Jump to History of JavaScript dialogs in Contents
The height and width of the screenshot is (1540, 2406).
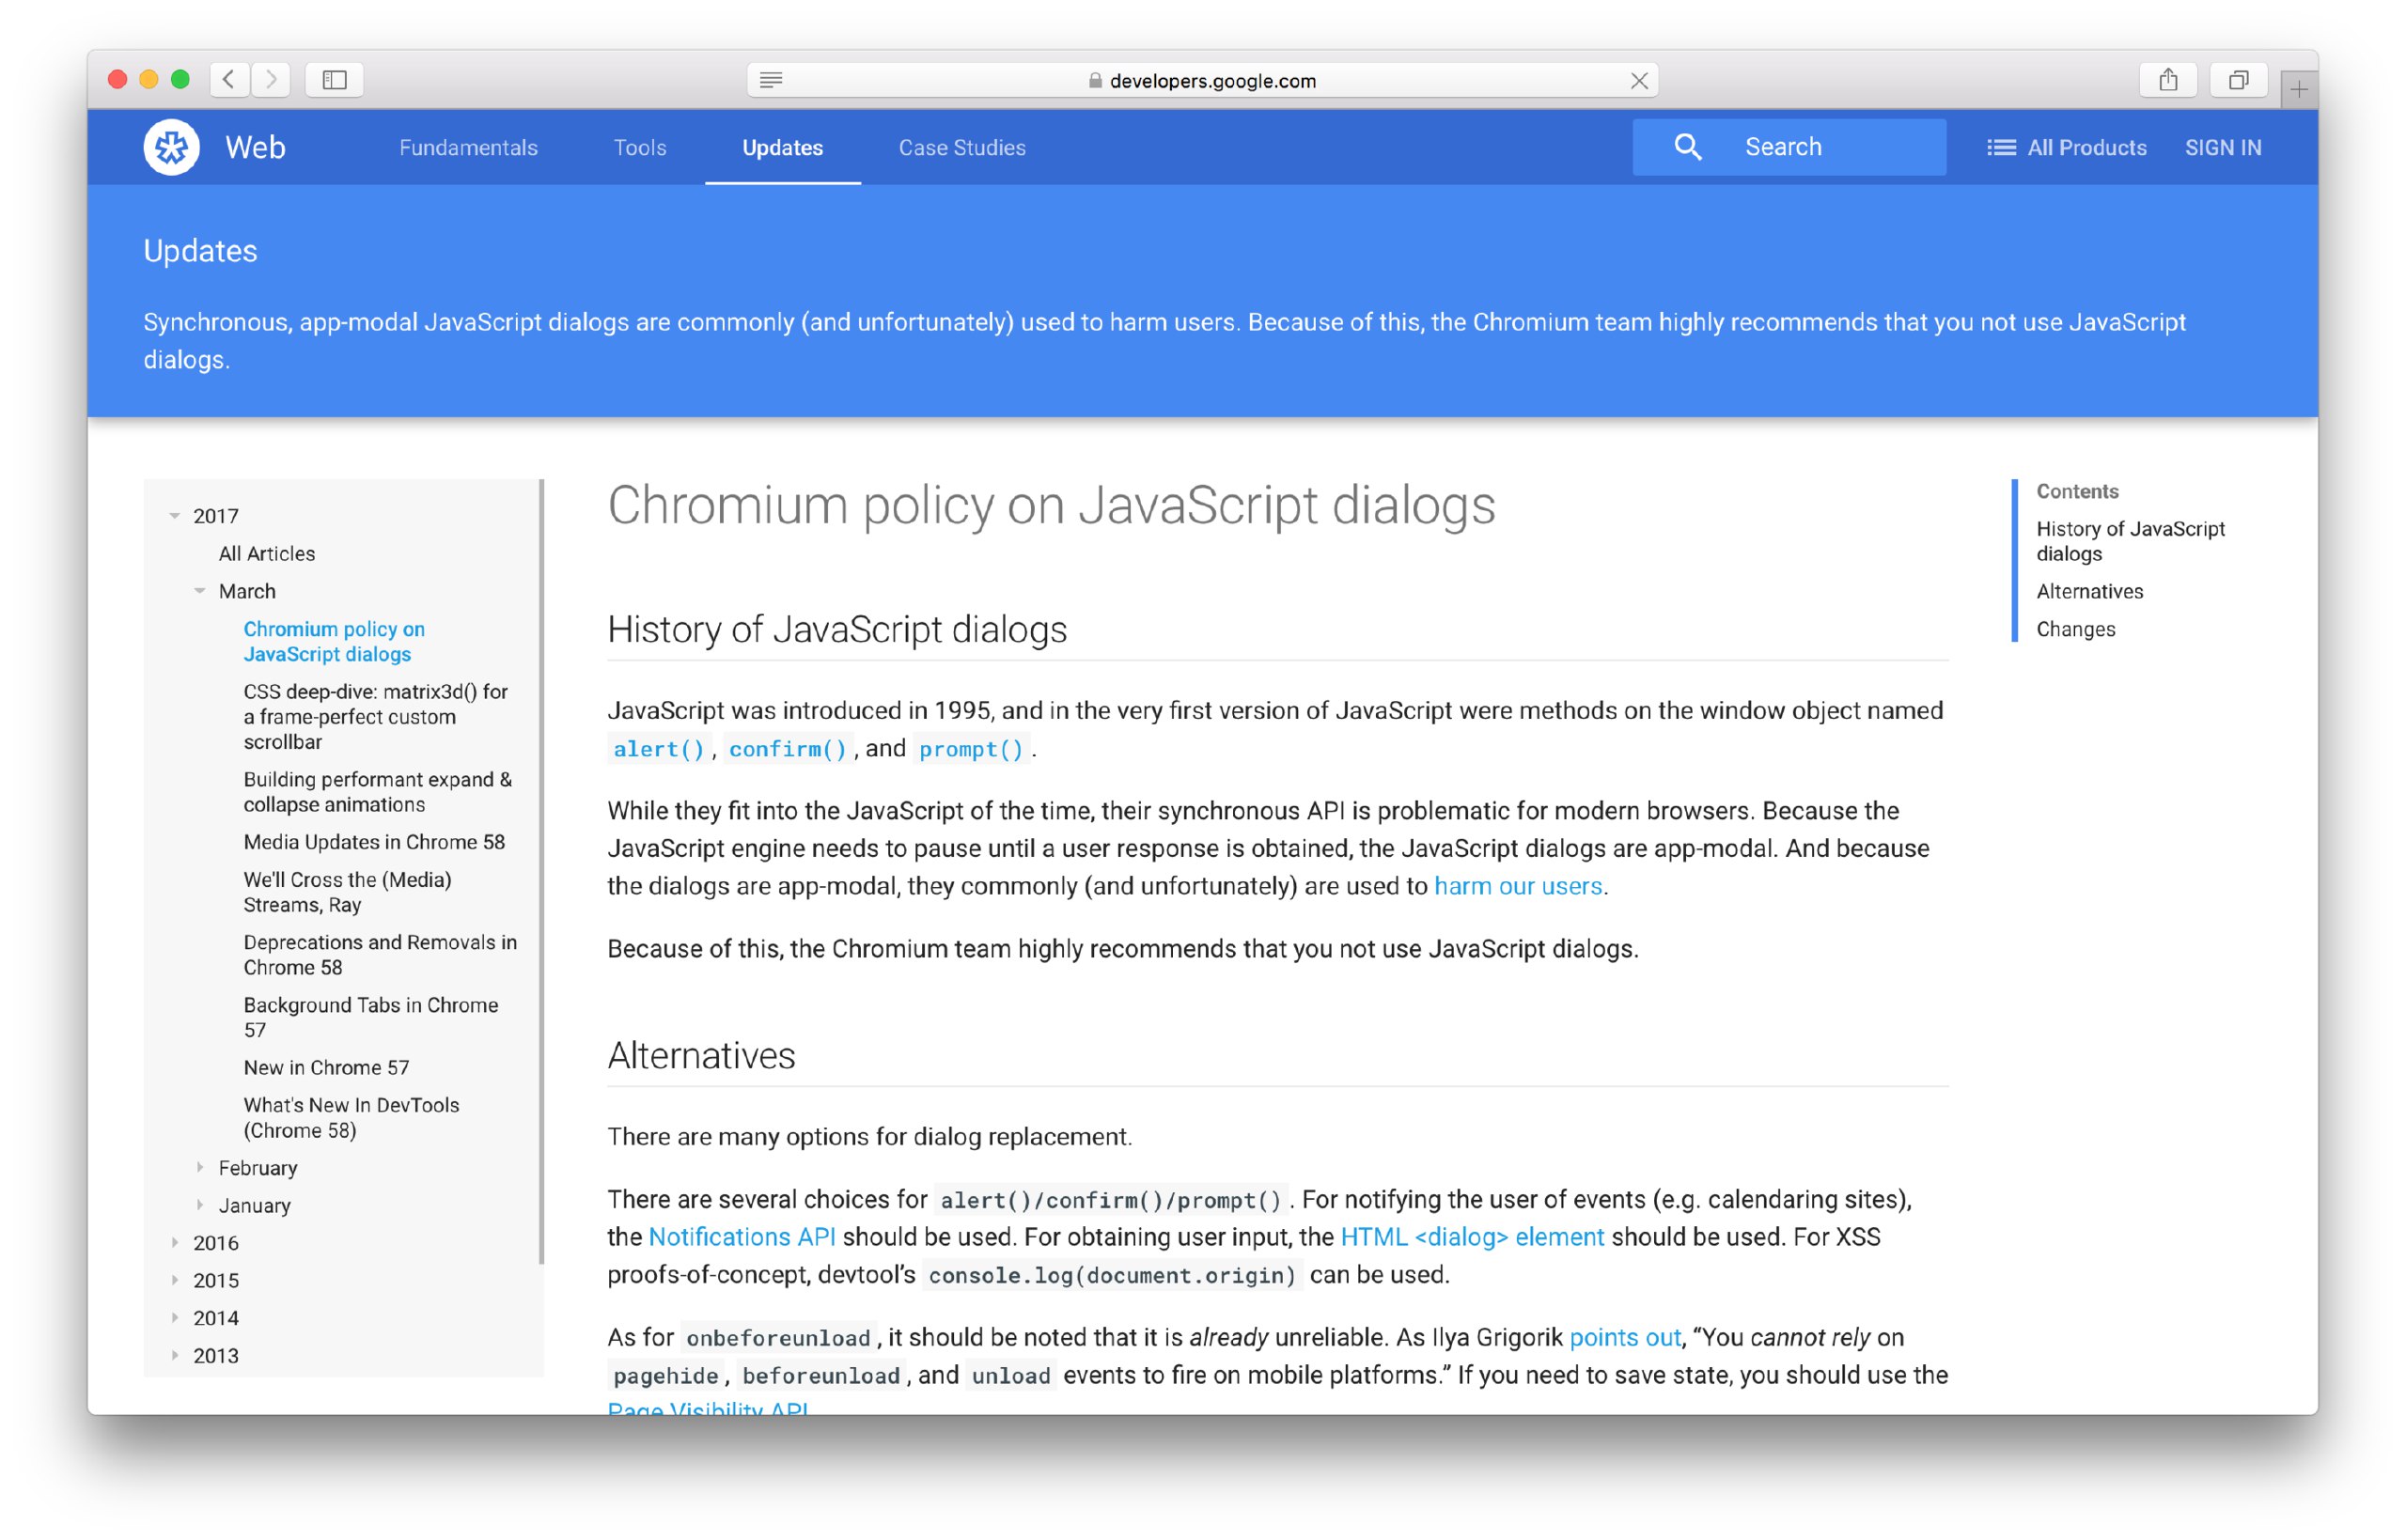coord(2130,541)
